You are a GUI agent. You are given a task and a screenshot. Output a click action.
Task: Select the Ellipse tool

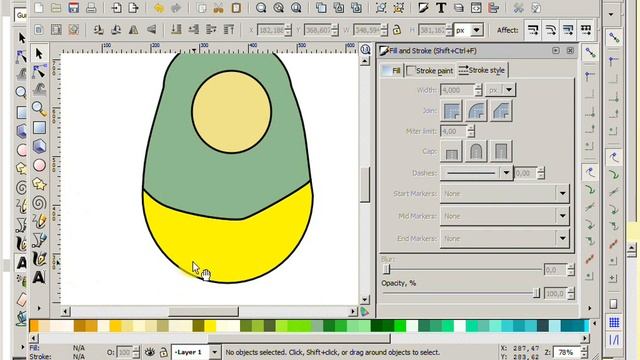click(x=39, y=165)
